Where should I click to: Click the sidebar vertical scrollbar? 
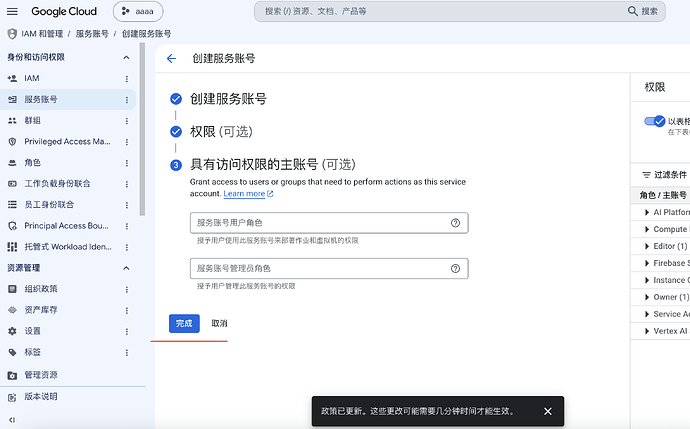point(142,130)
